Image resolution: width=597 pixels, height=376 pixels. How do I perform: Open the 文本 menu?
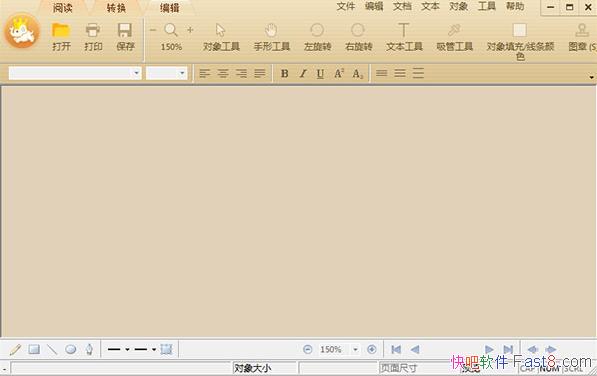(x=430, y=6)
